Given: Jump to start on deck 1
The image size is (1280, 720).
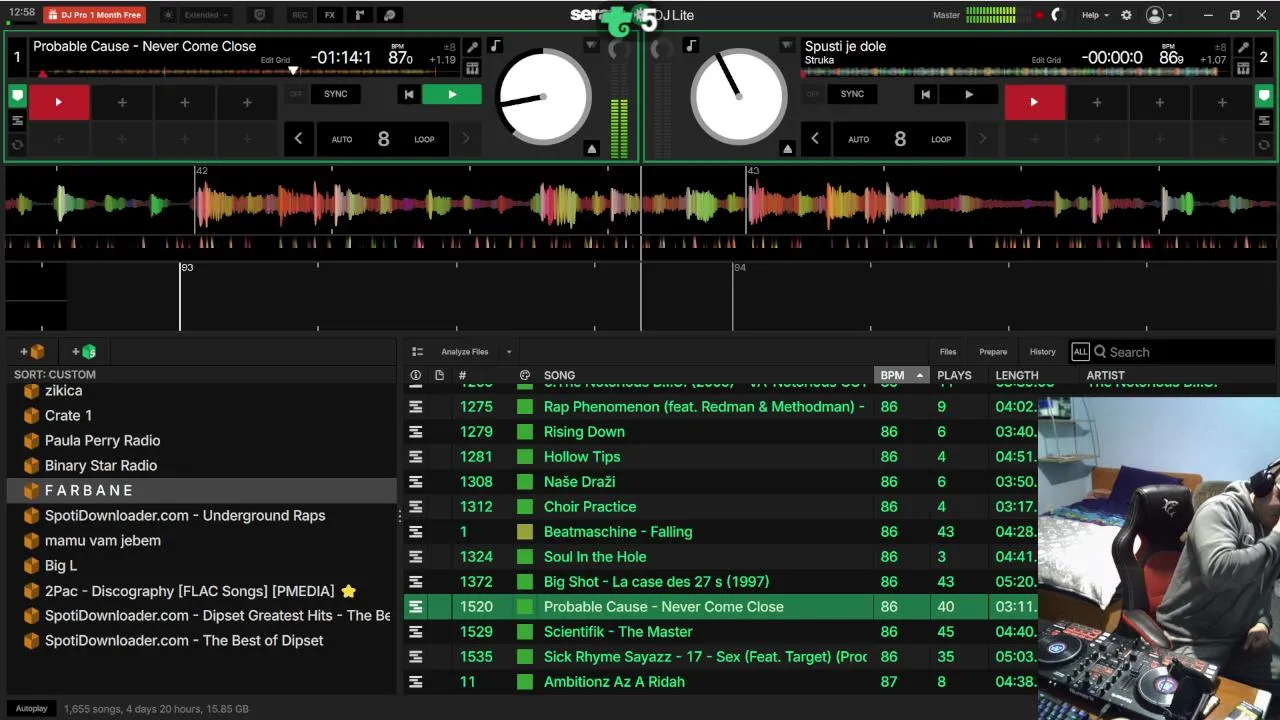Looking at the screenshot, I should (x=408, y=94).
